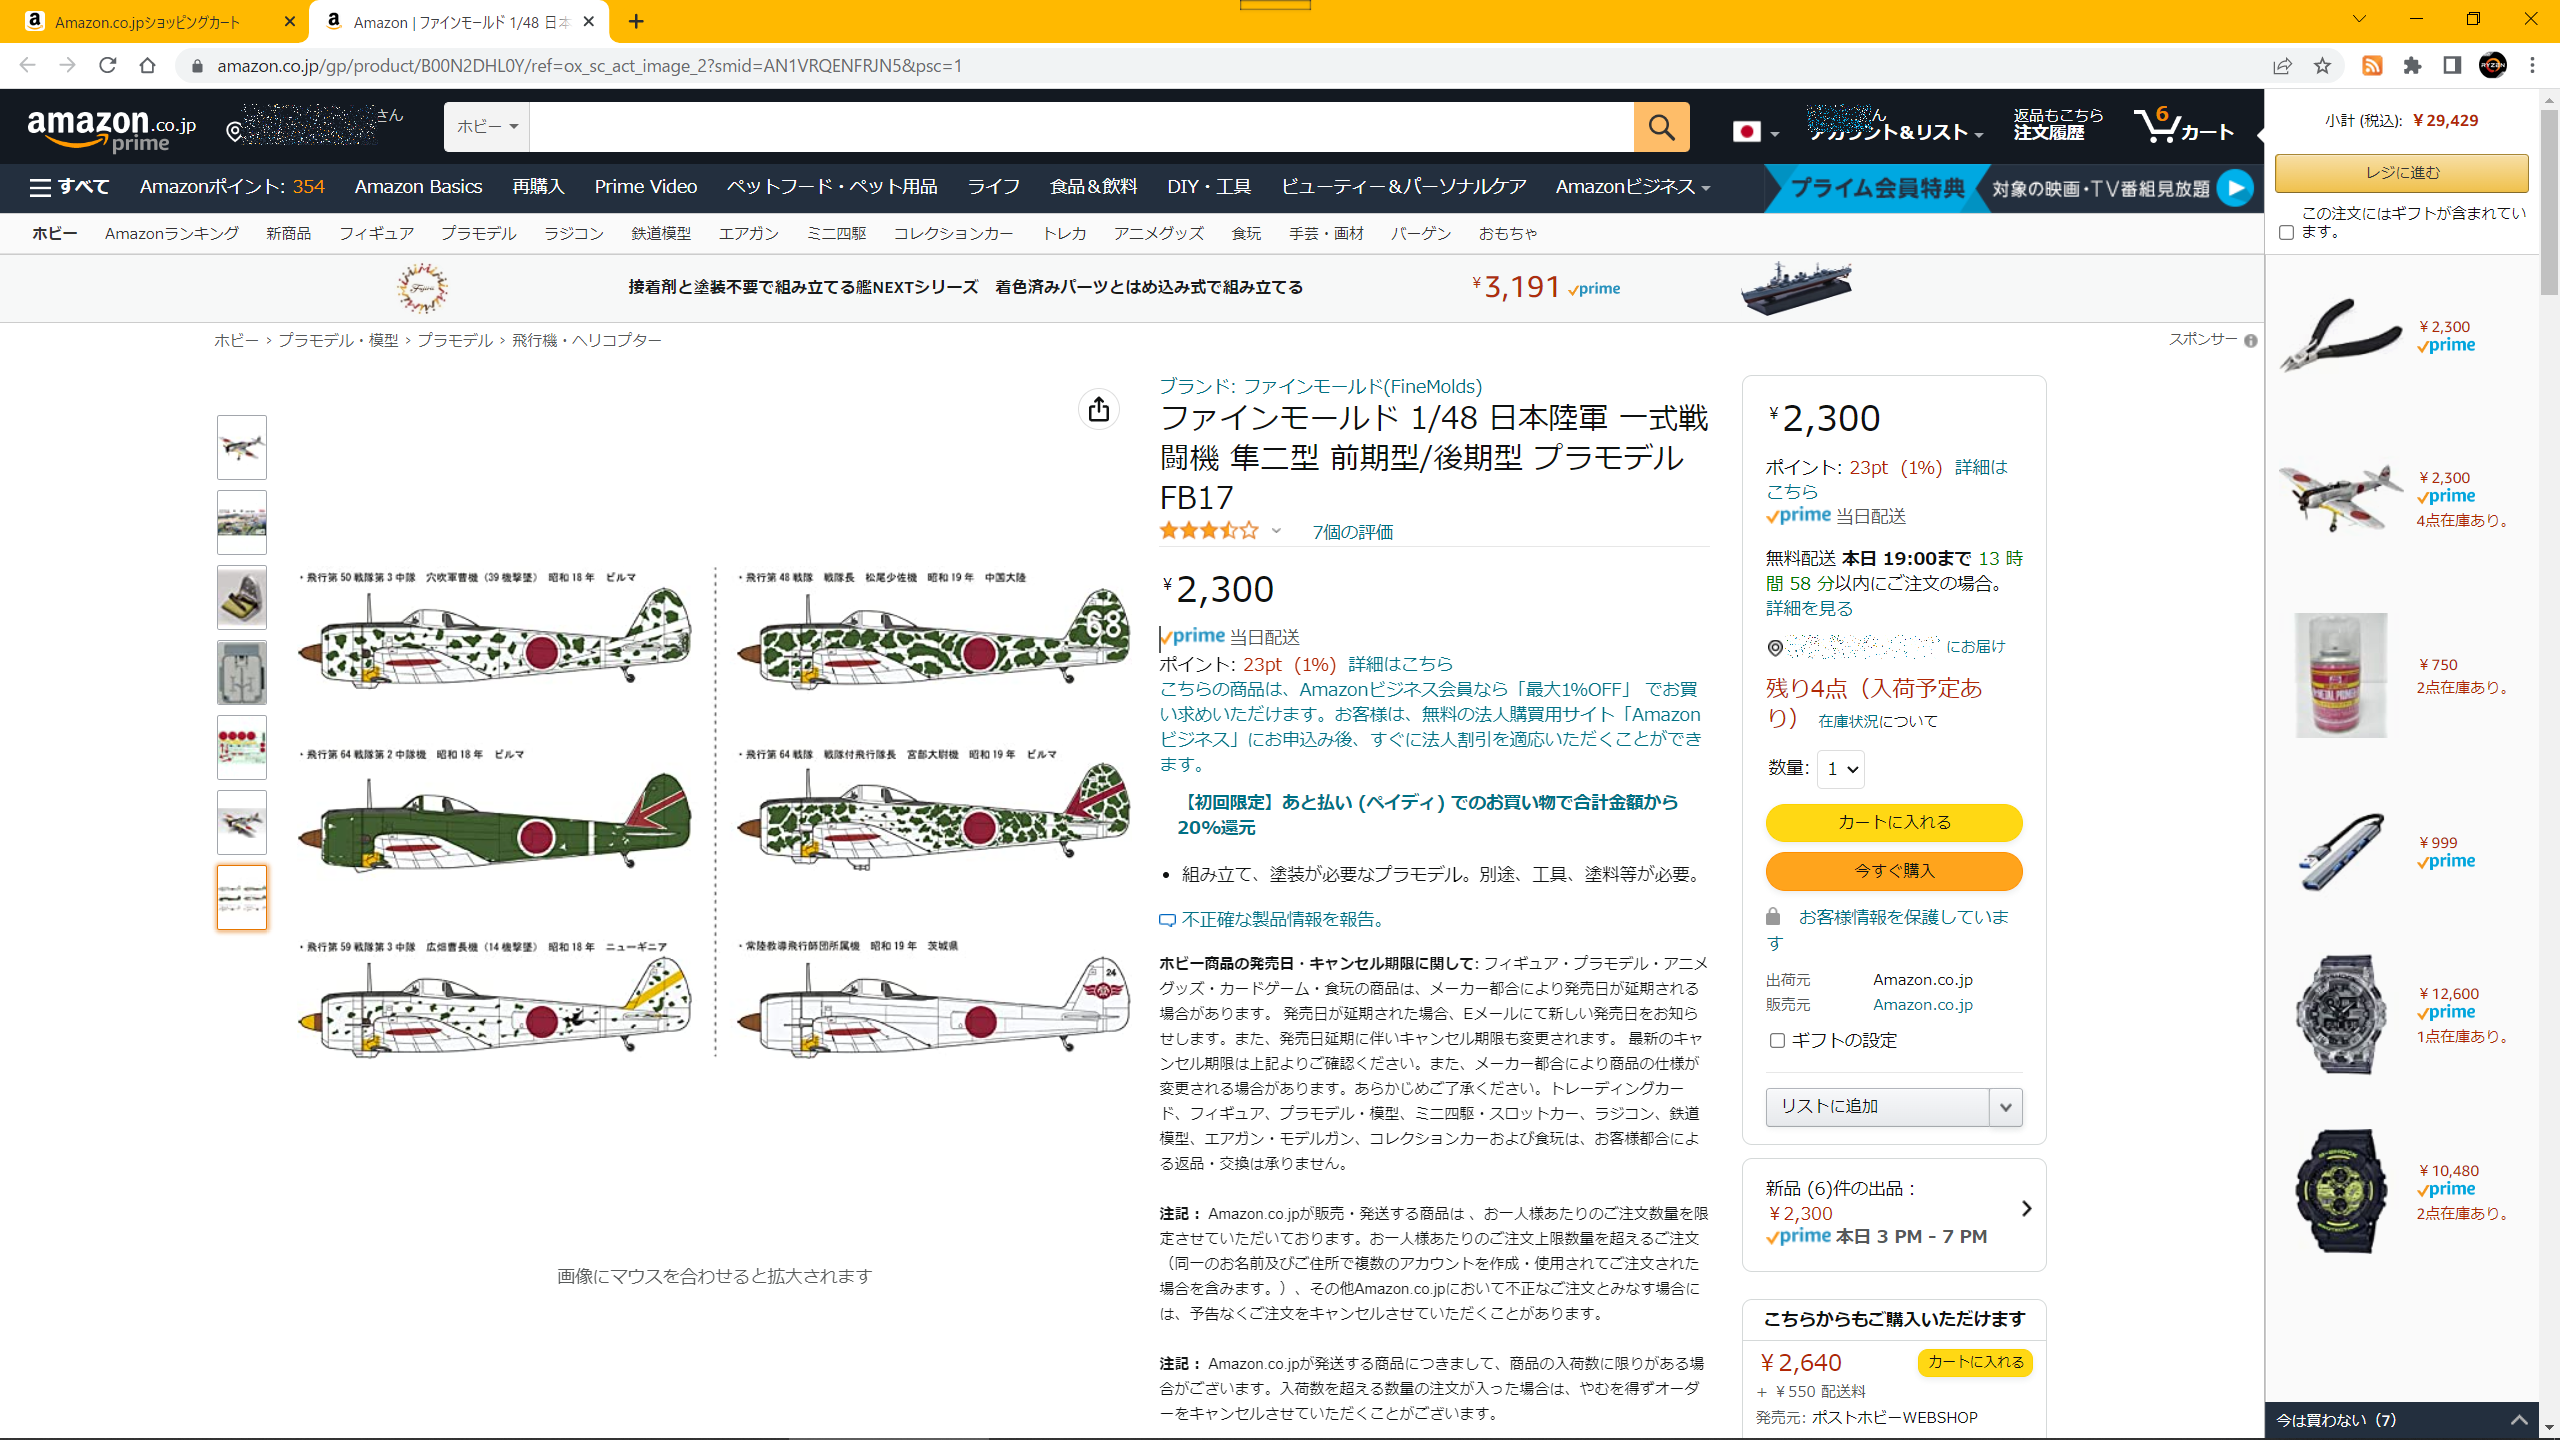Screen dimensions: 2560x1440
Task: Open the 在庫状況について link
Action: (1877, 722)
